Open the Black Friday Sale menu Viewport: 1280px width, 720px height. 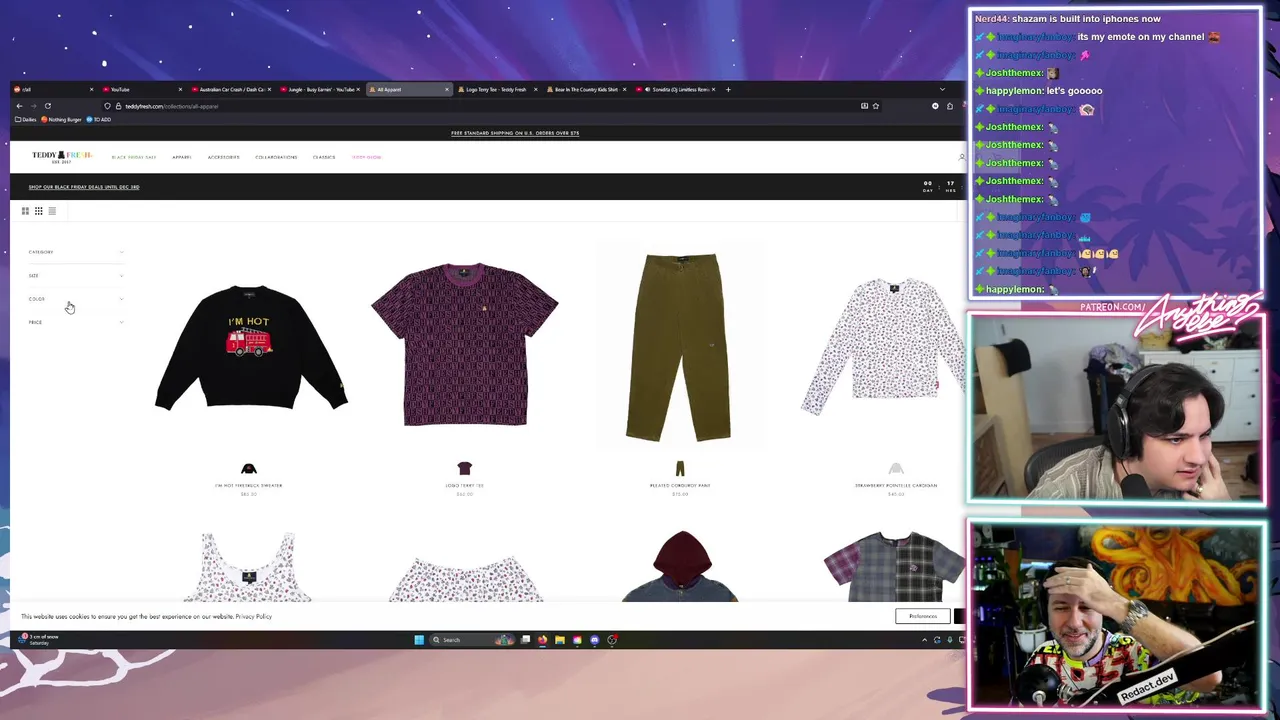(x=134, y=157)
